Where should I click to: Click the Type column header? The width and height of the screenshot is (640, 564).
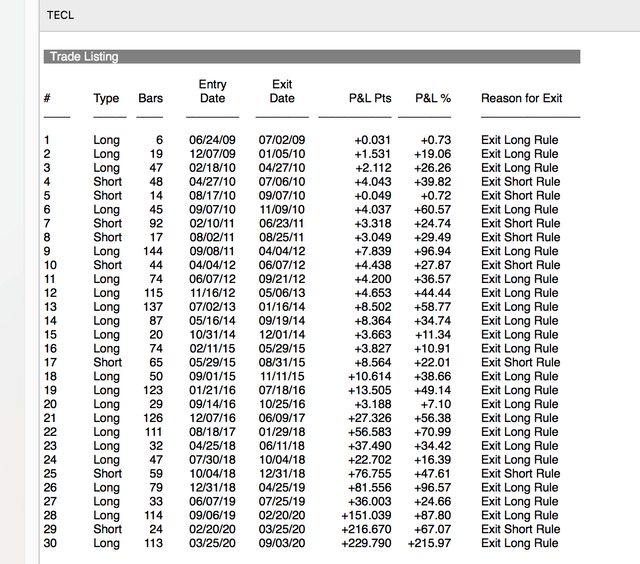(x=106, y=98)
